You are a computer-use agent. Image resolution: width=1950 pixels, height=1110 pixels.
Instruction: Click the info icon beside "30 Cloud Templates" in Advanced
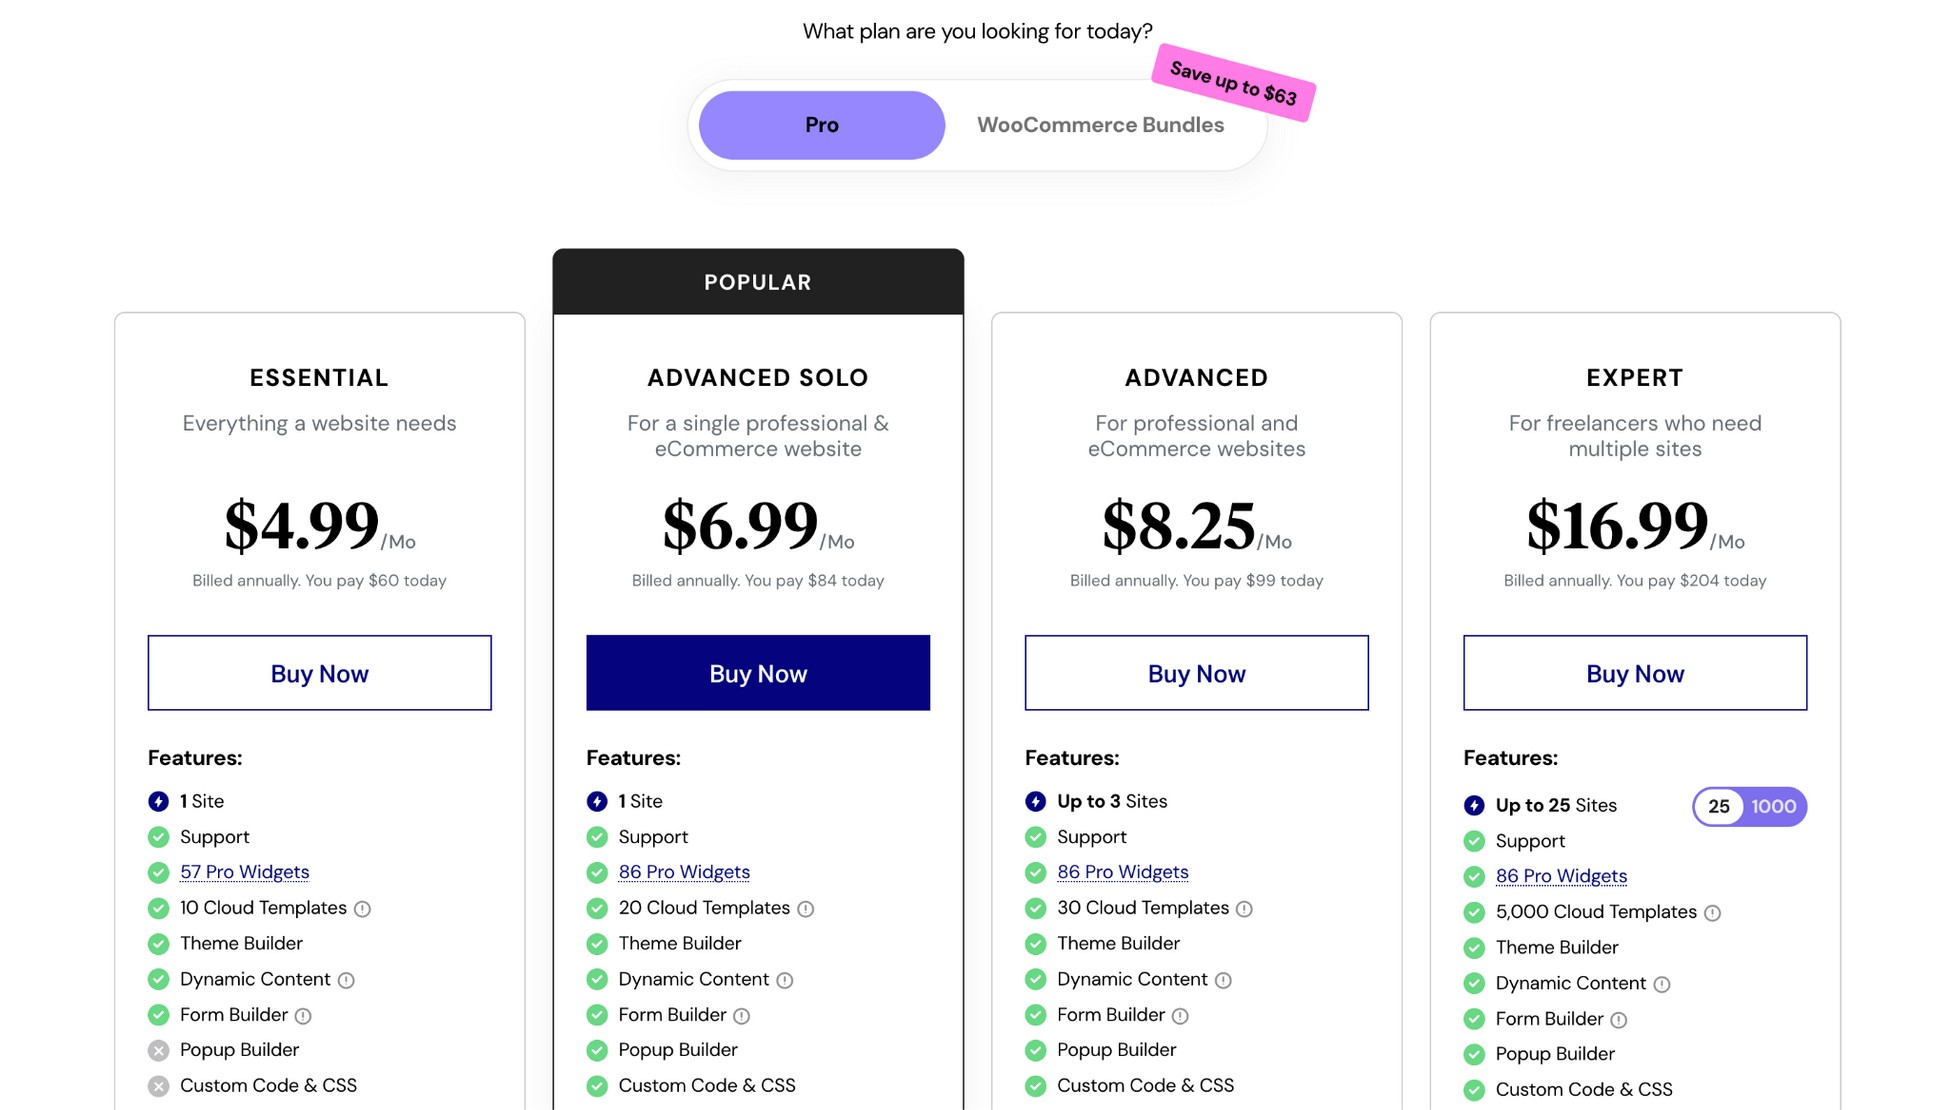(x=1244, y=908)
